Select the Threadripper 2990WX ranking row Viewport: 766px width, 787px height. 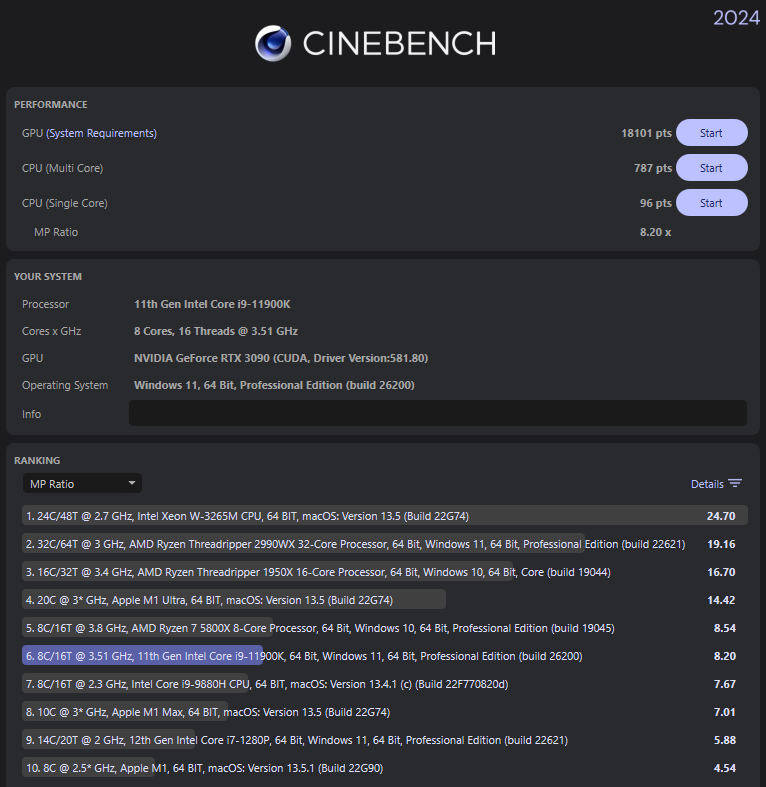pos(385,544)
